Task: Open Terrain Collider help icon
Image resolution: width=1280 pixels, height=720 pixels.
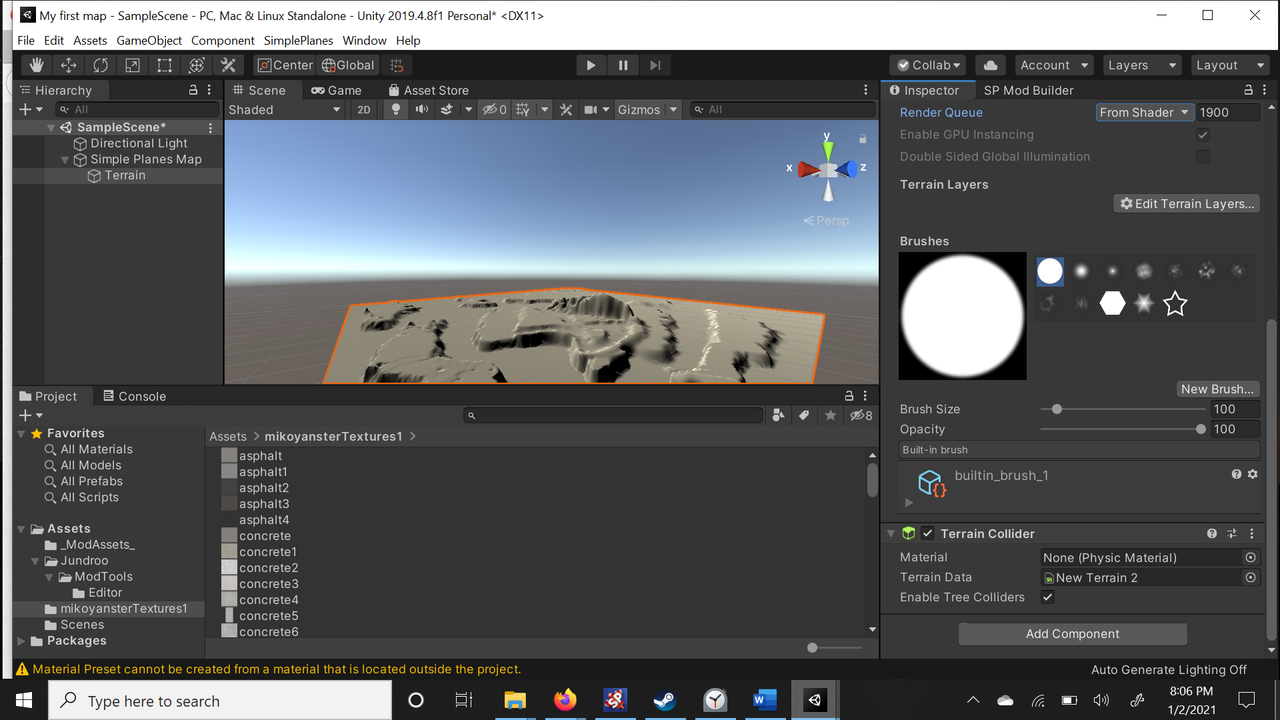Action: click(1212, 534)
